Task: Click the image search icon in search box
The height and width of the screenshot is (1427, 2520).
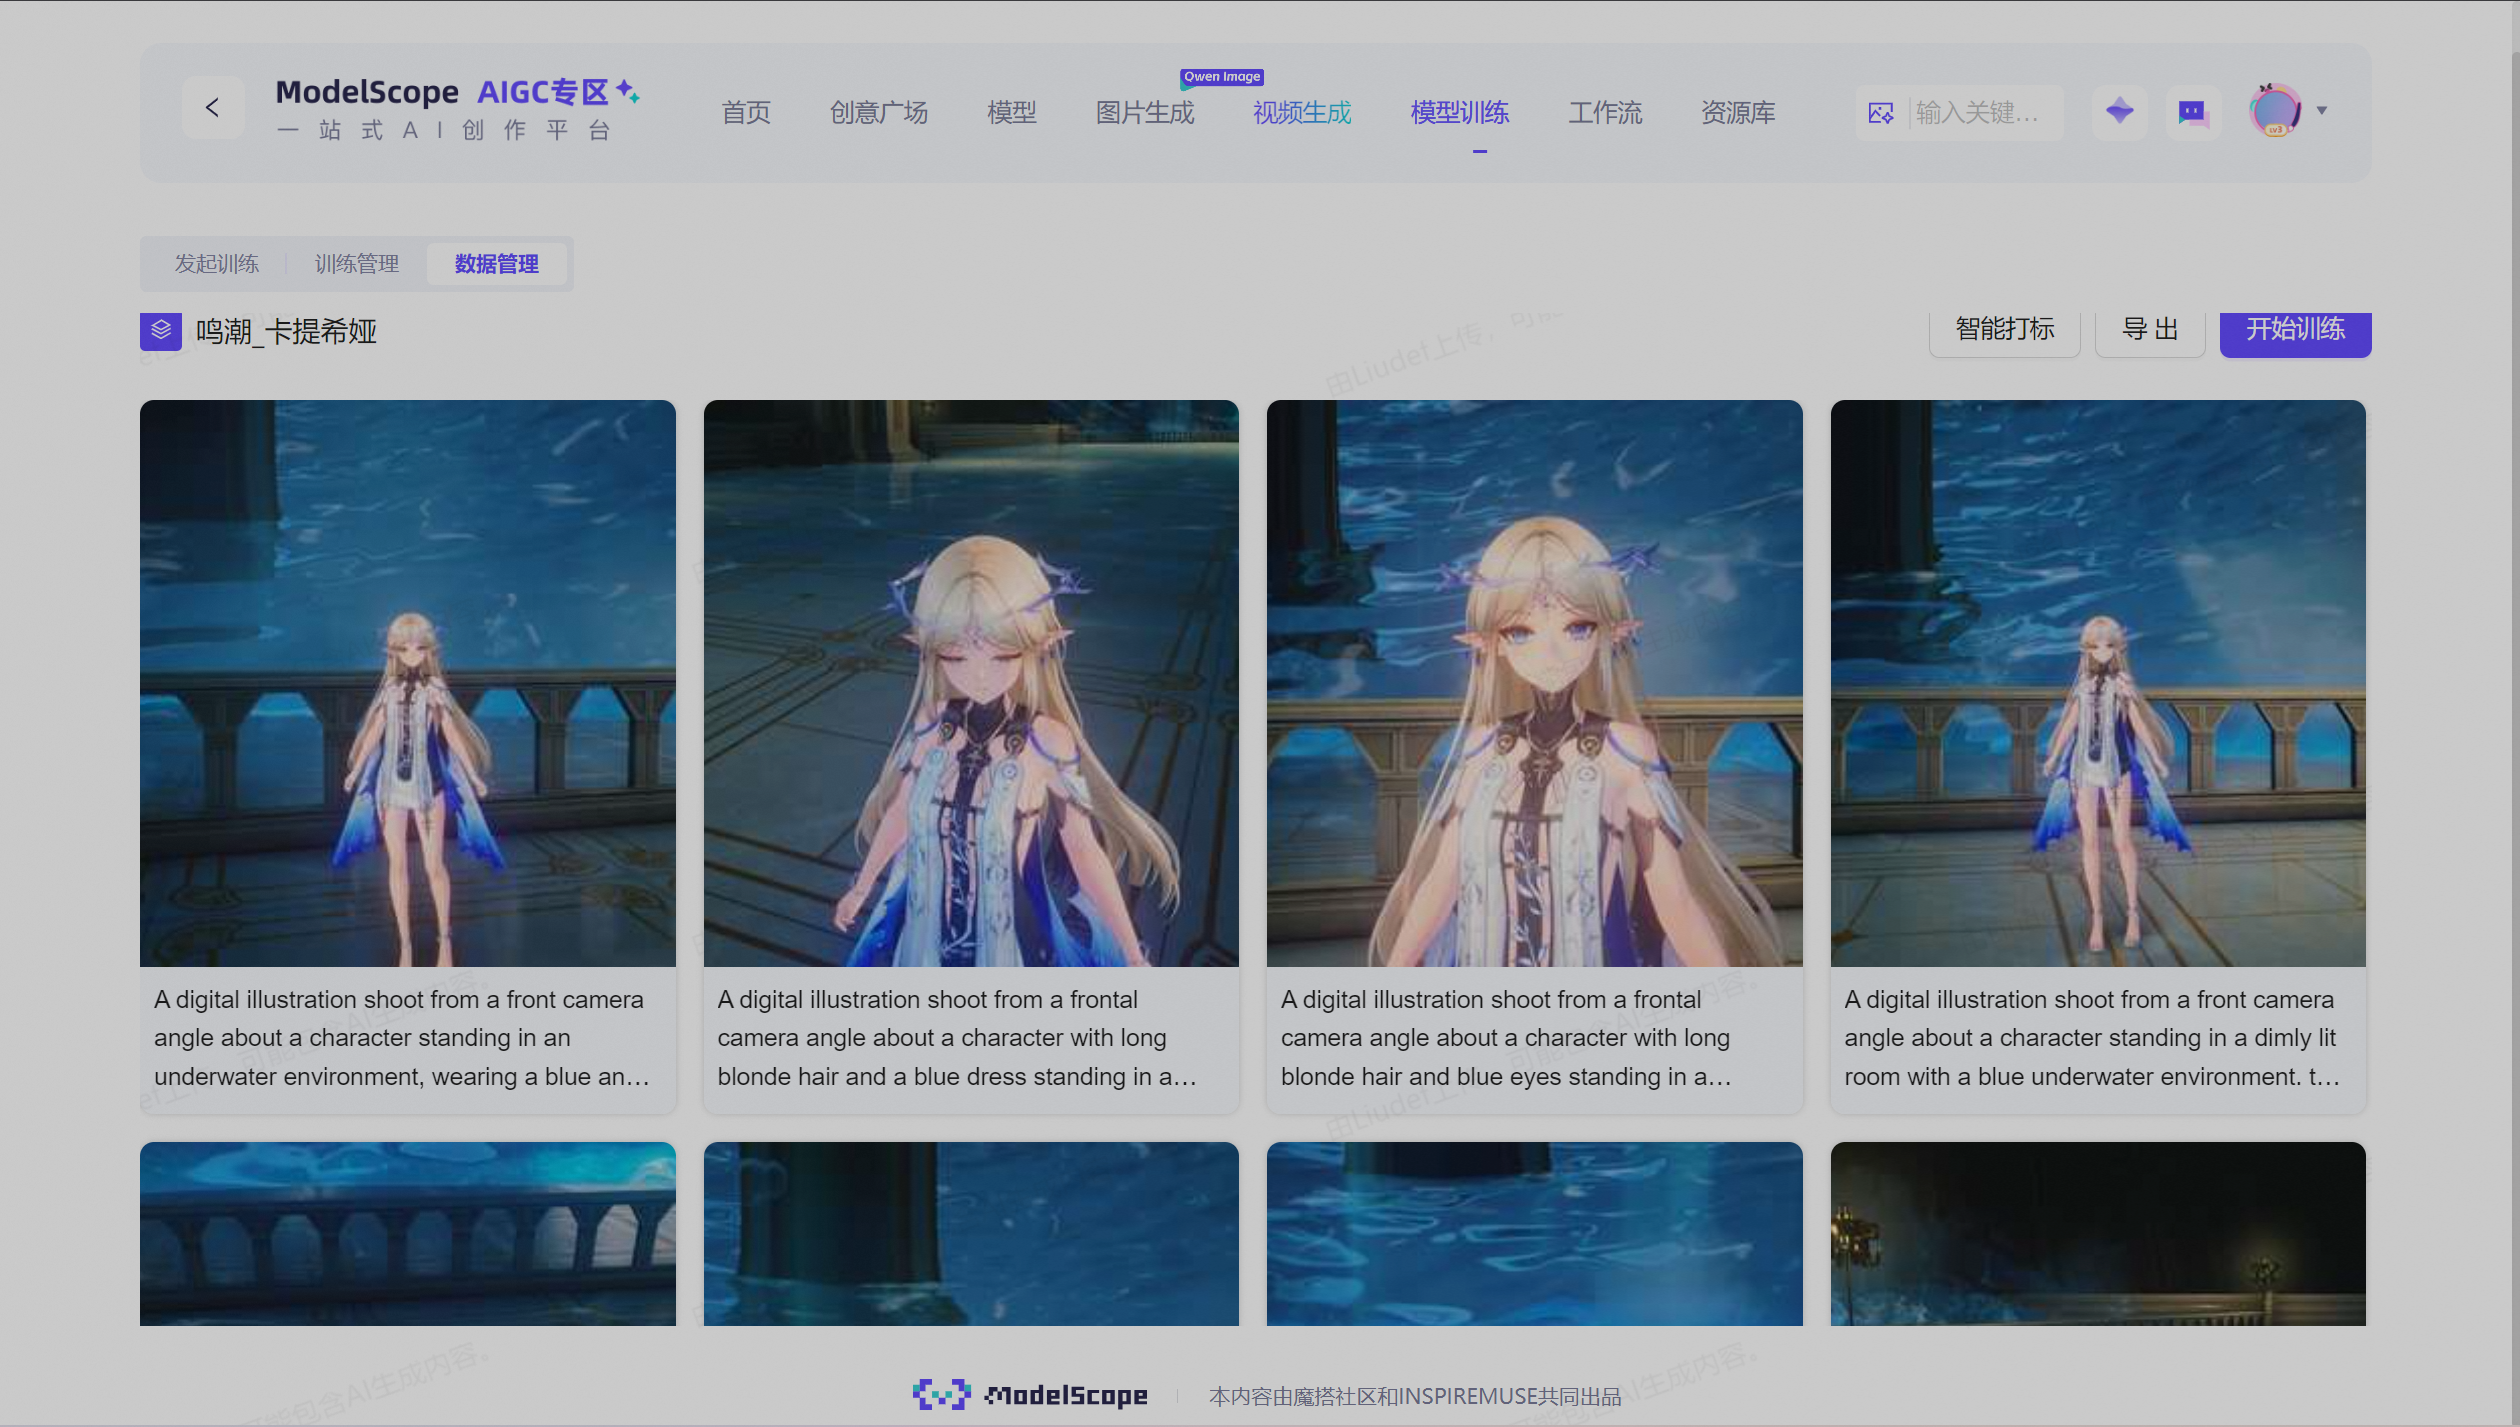Action: (x=1880, y=113)
